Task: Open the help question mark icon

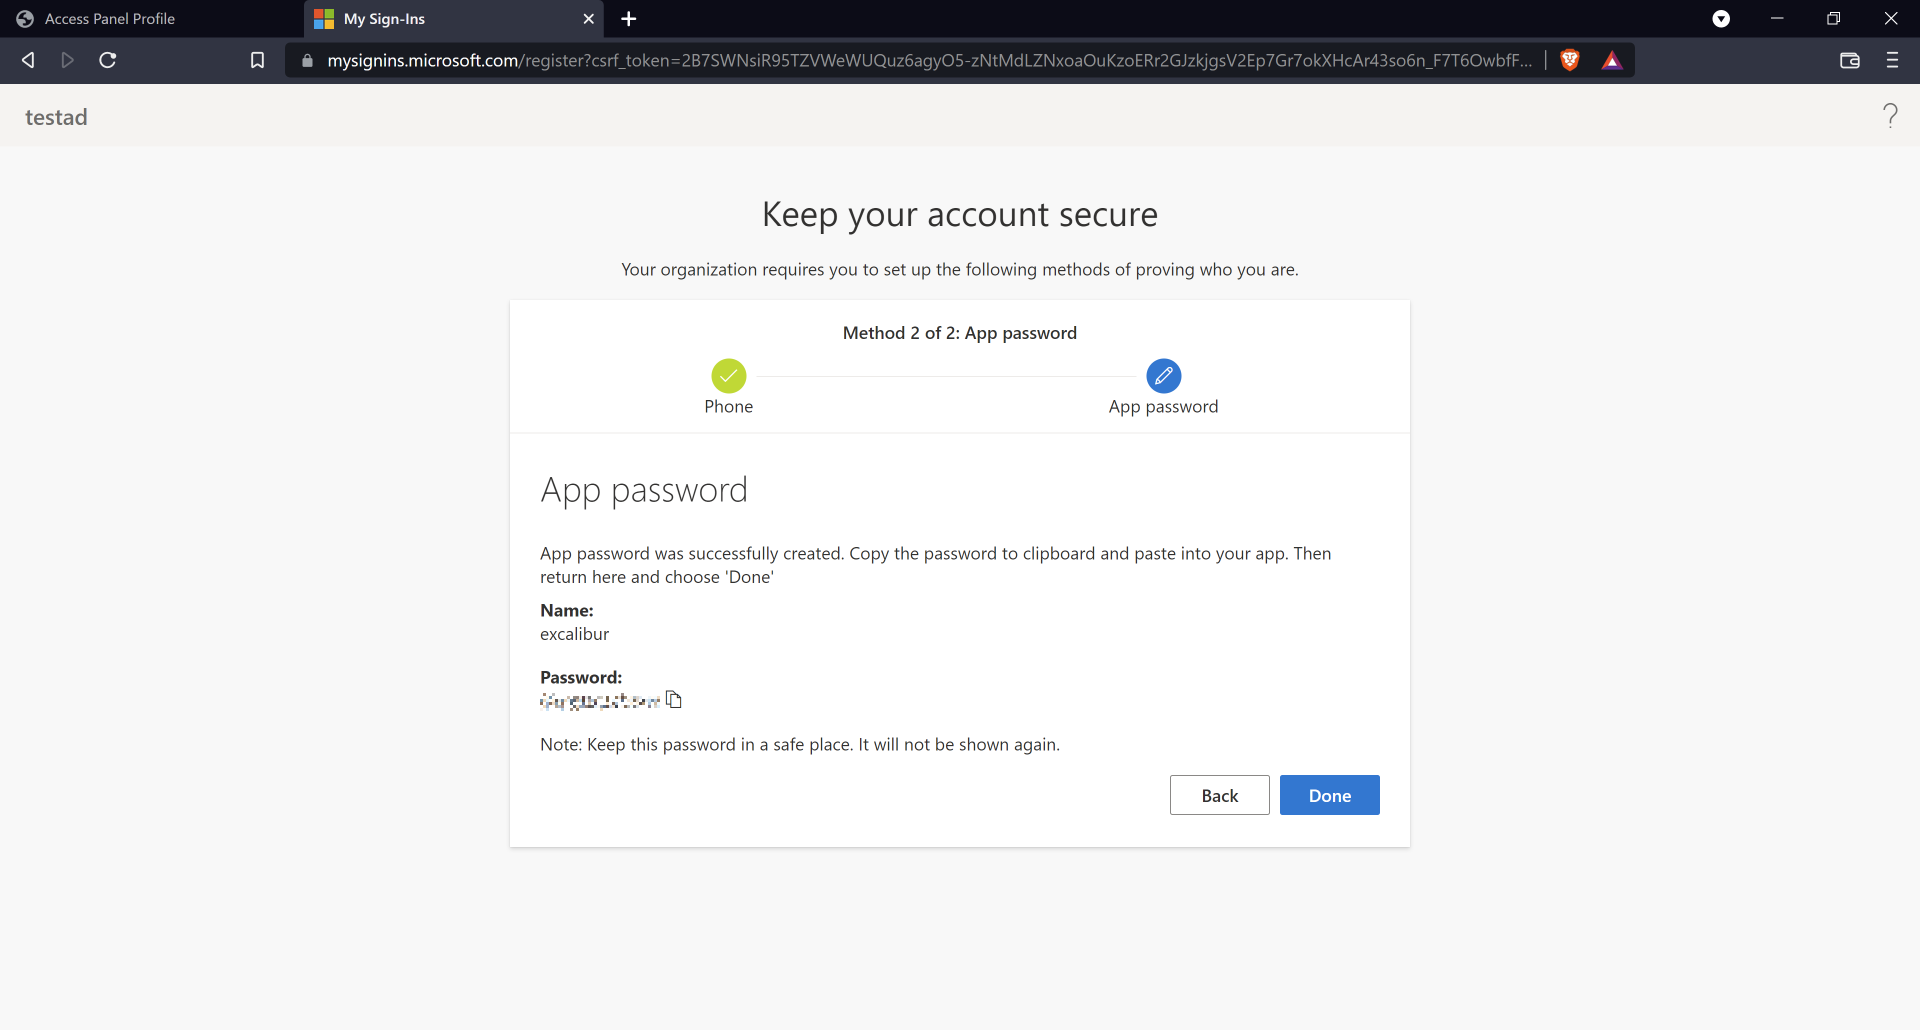Action: pyautogui.click(x=1889, y=116)
